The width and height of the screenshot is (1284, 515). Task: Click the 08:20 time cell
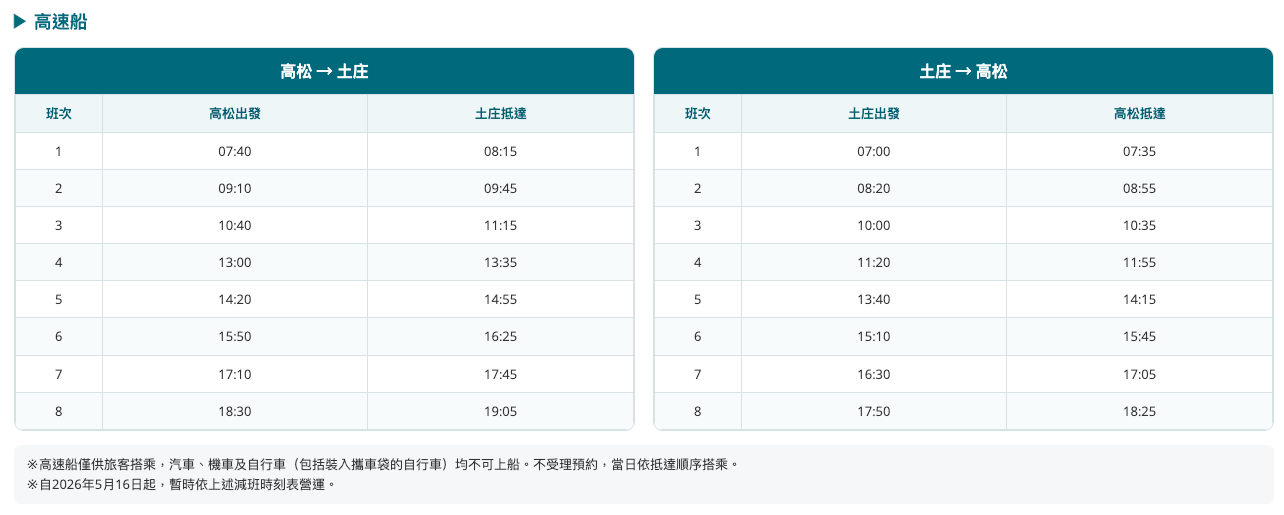(874, 188)
